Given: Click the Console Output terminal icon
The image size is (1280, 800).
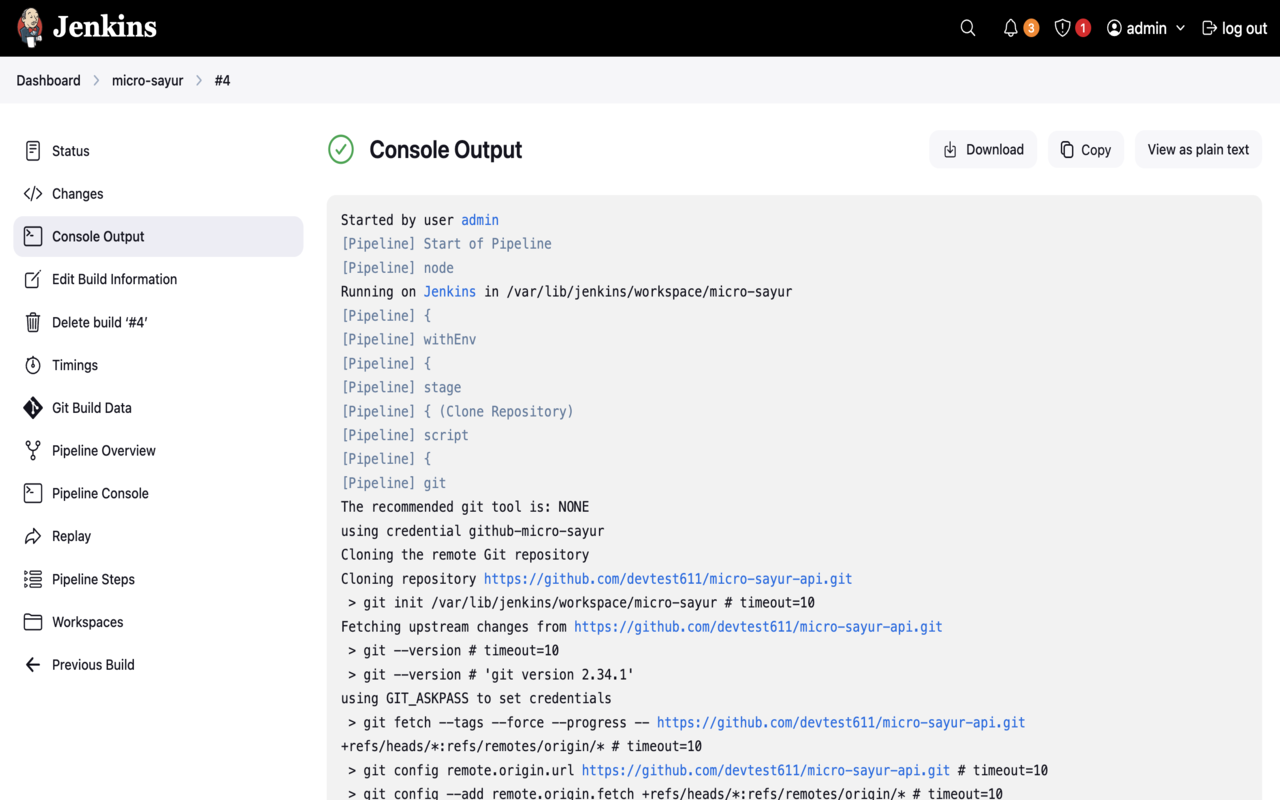Looking at the screenshot, I should 33,237.
